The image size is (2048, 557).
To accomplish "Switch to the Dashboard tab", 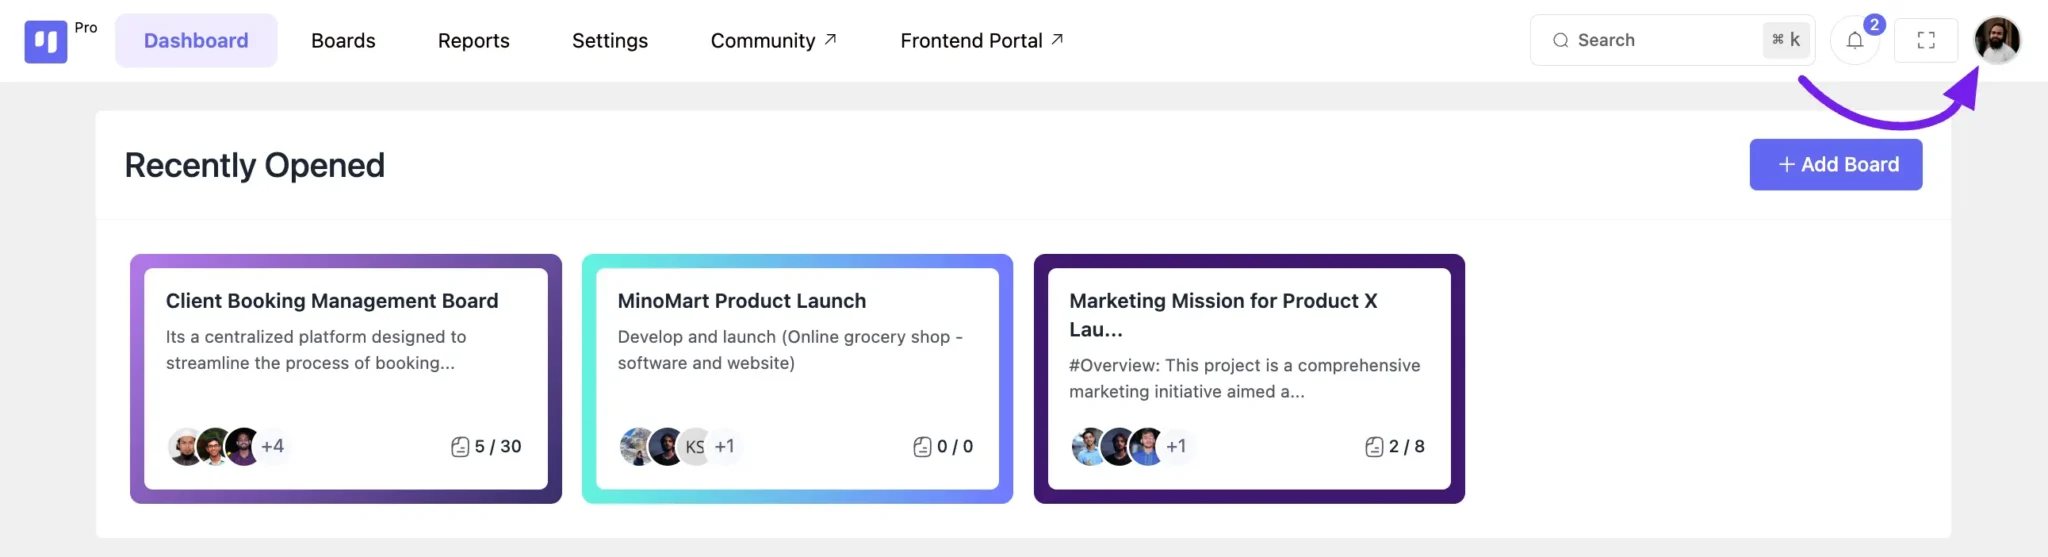I will coord(196,41).
